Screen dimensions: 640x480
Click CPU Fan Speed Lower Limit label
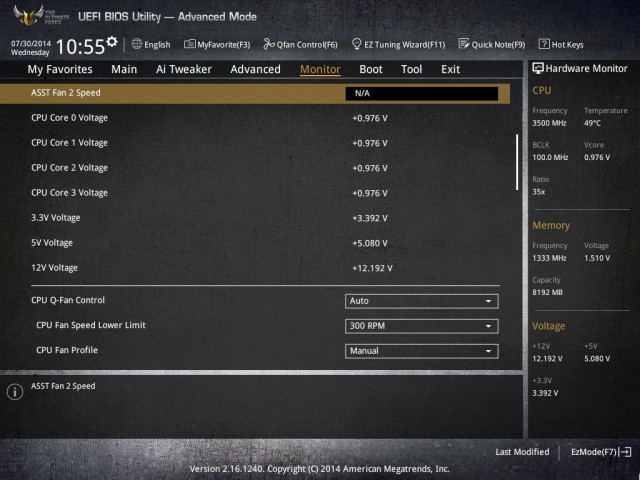click(91, 325)
